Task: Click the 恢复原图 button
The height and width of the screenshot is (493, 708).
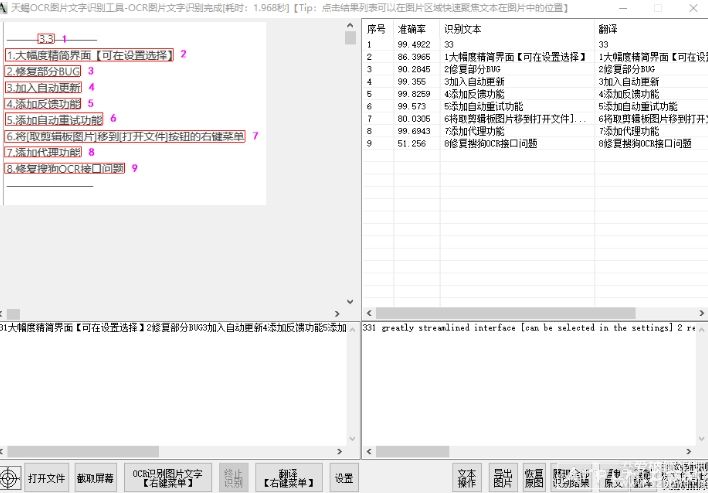Action: tap(534, 478)
